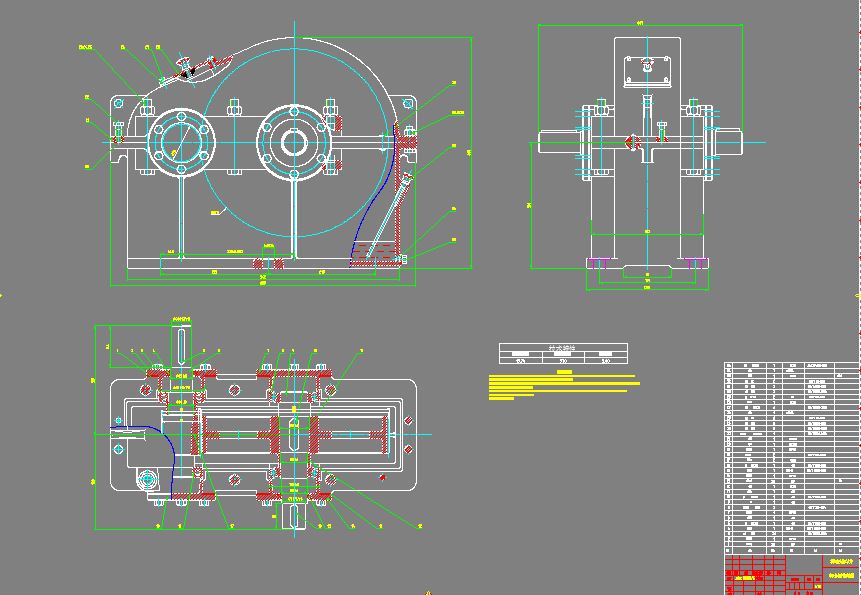The height and width of the screenshot is (595, 861).
Task: Select the right shaft end in side view
Action: coord(728,142)
